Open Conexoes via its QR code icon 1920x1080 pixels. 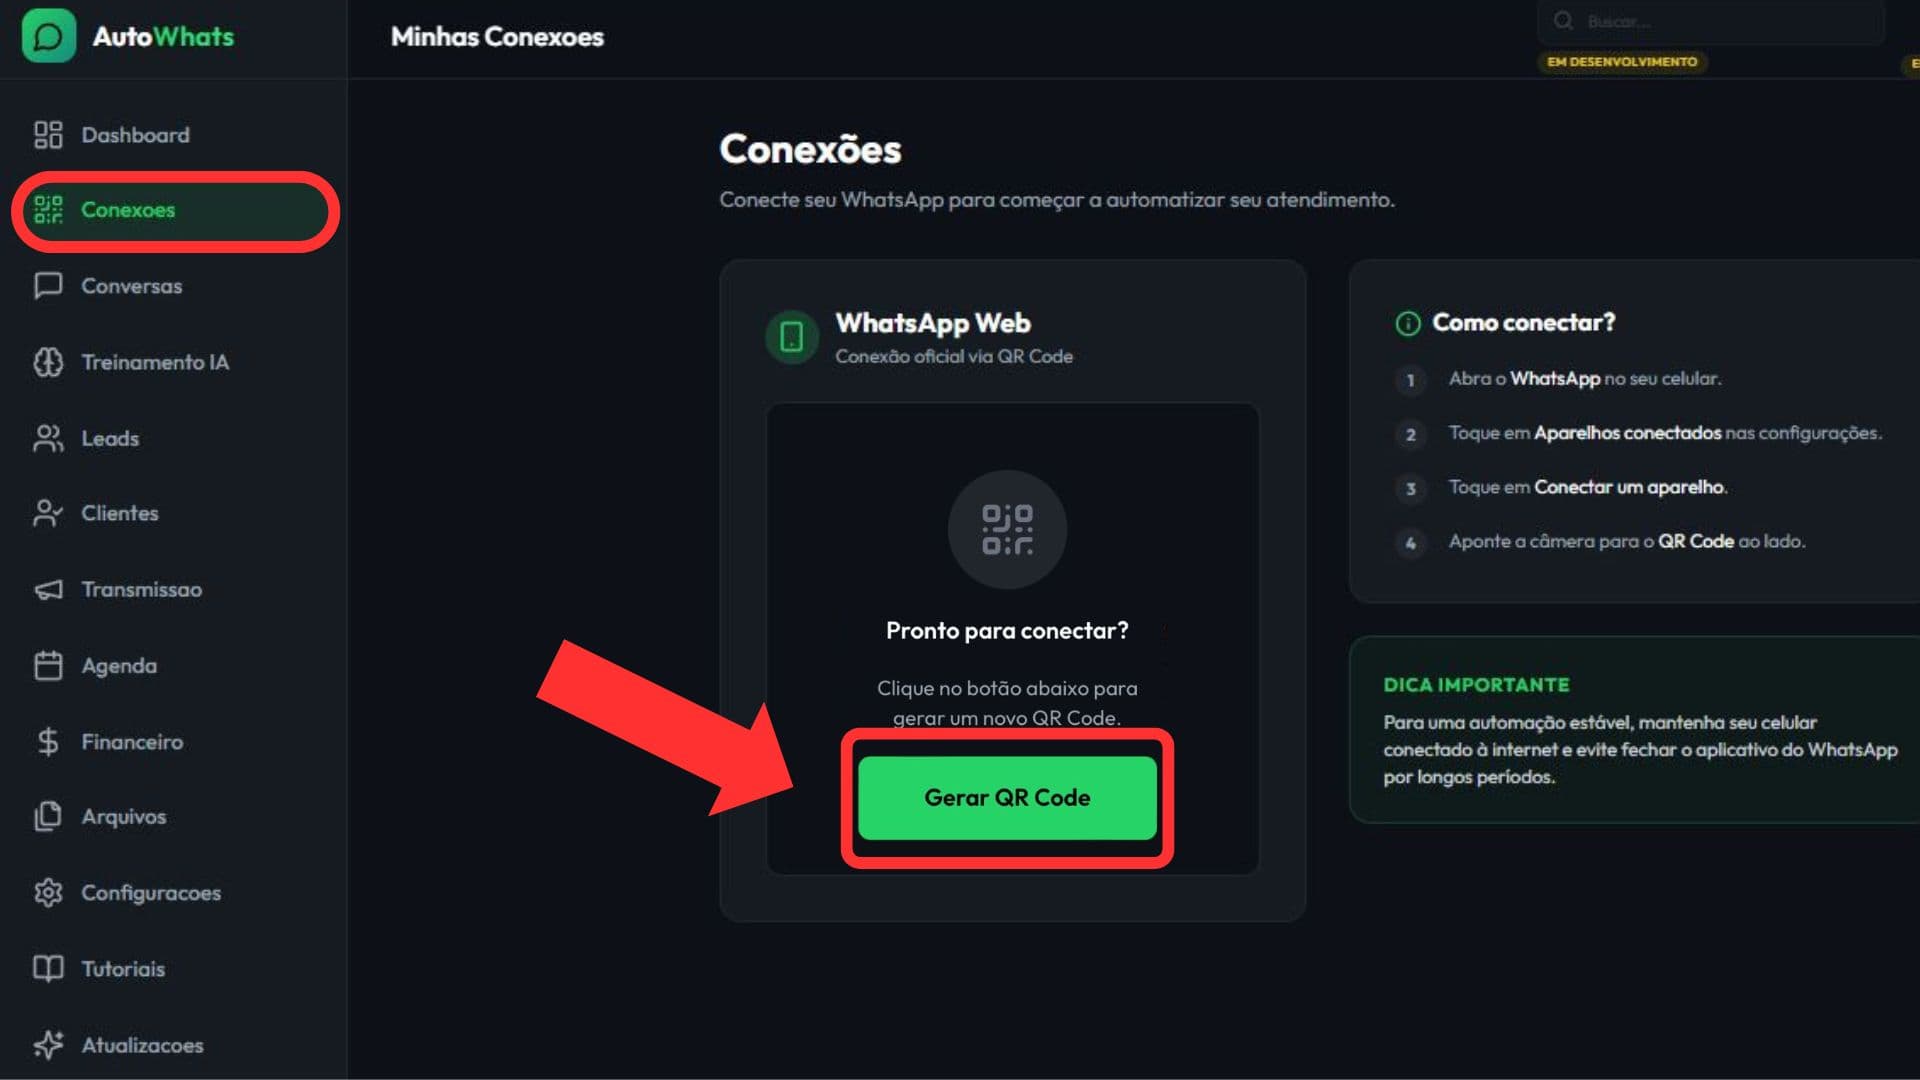48,210
